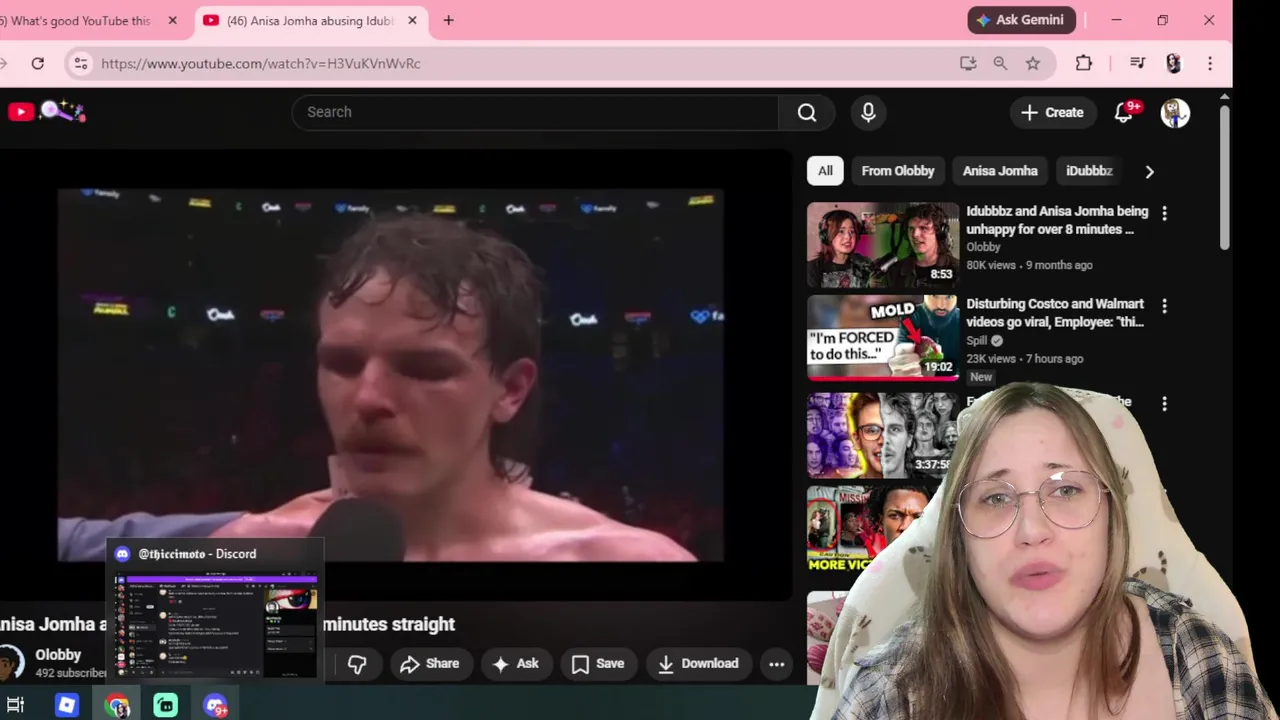Open options for Idubbbz and Anisa video
This screenshot has width=1280, height=720.
1164,213
